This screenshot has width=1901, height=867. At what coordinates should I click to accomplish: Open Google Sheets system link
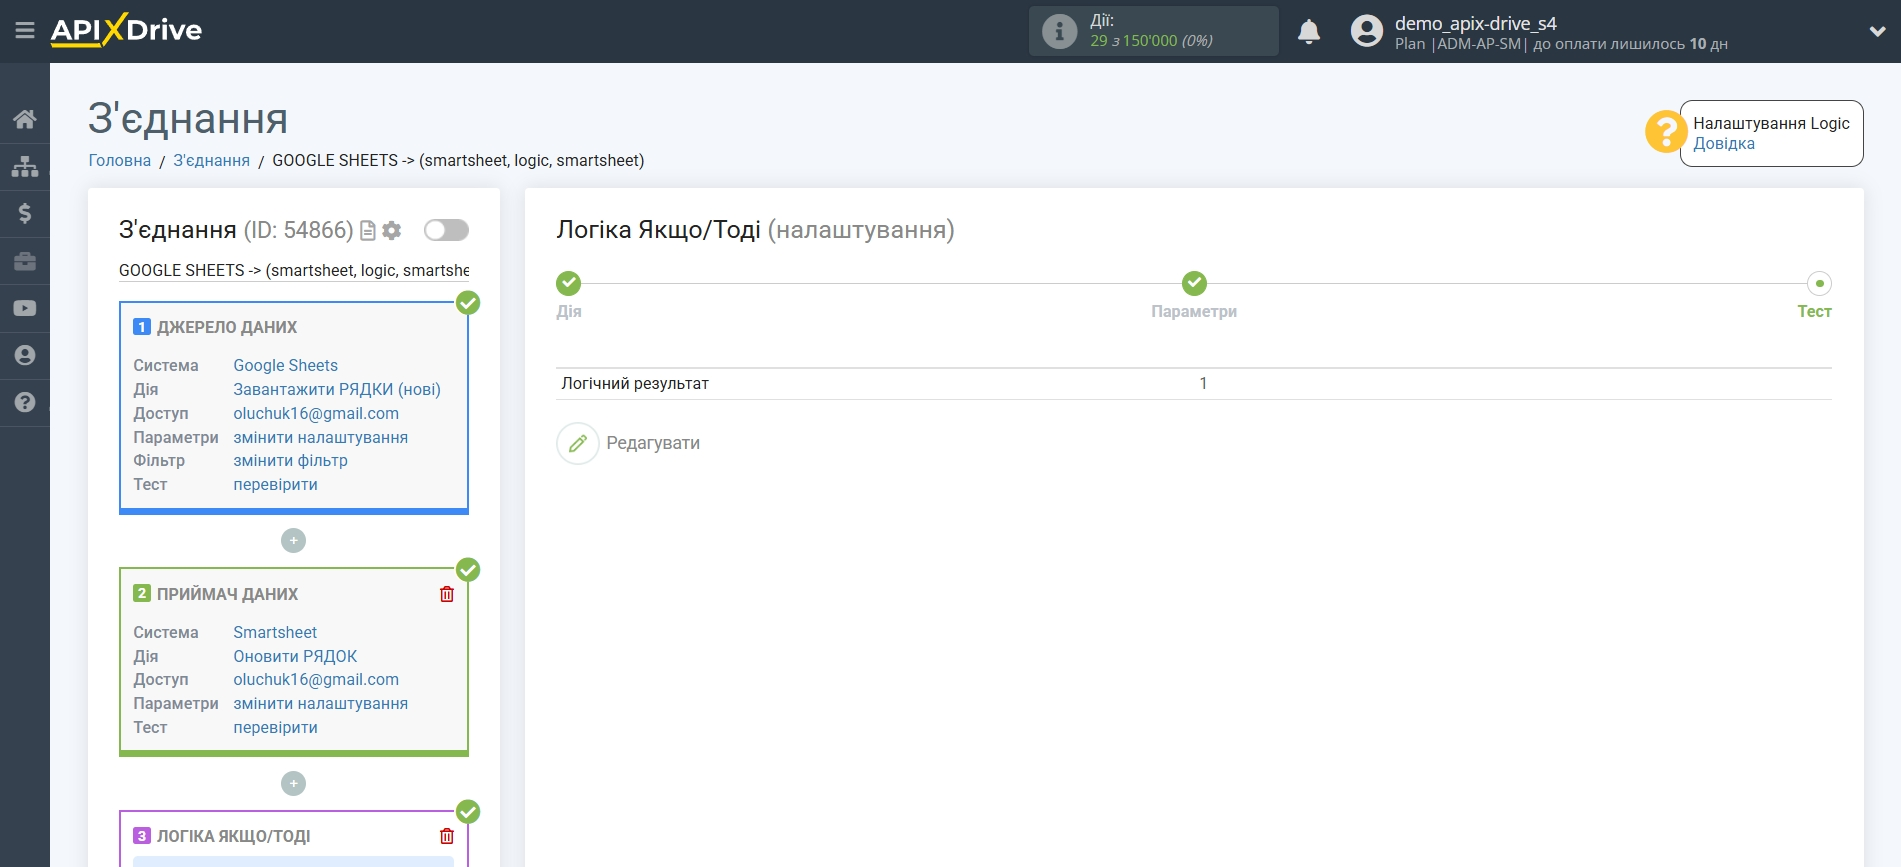tap(285, 366)
